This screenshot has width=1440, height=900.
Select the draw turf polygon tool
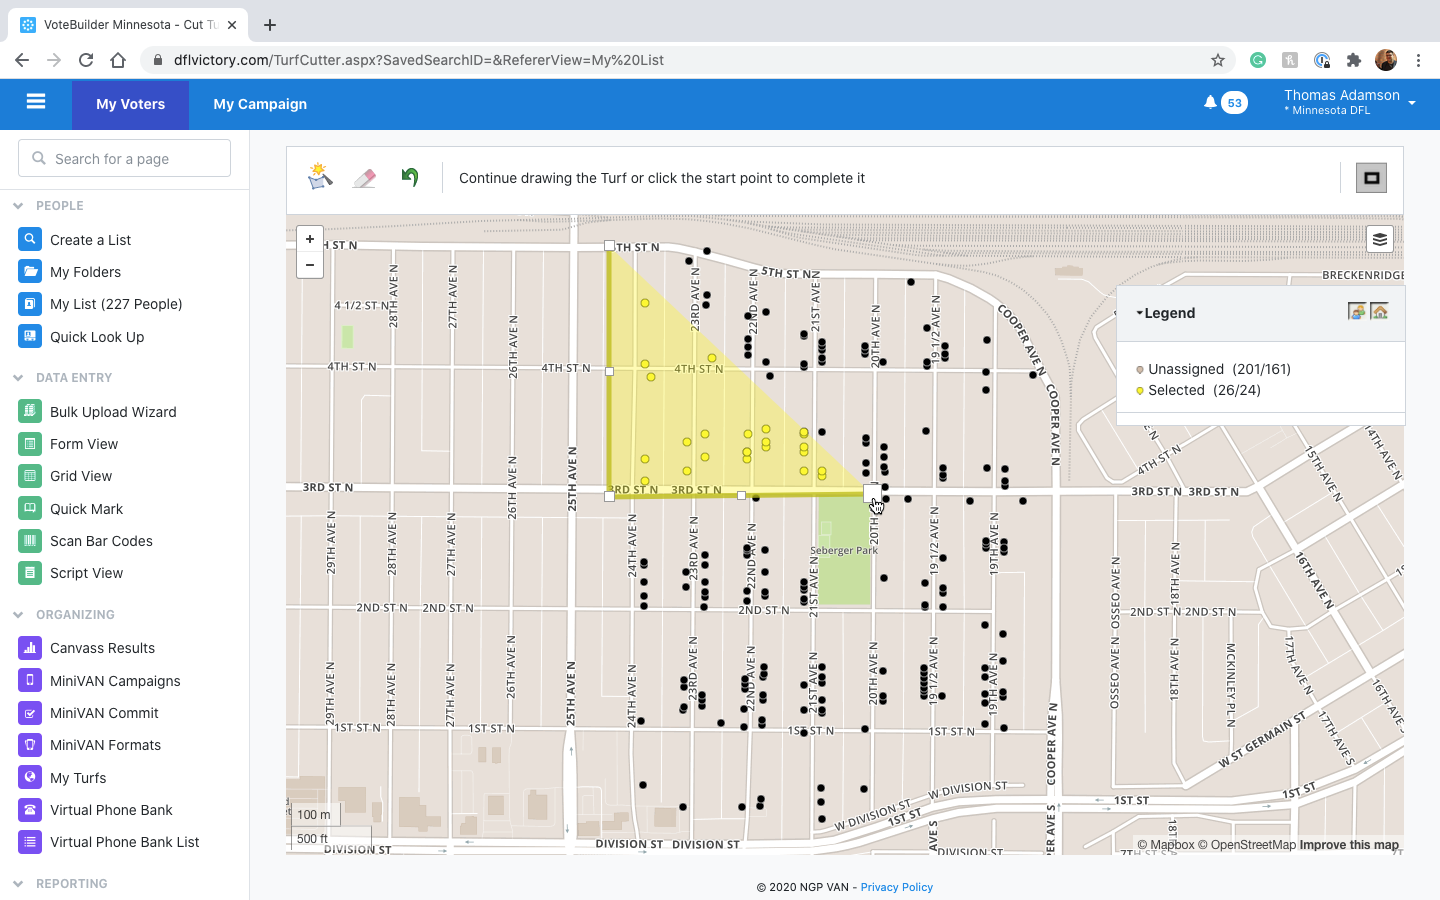coord(320,177)
